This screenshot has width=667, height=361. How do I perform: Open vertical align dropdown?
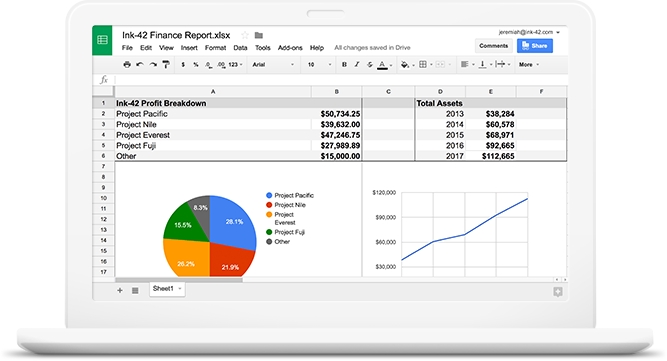pos(485,65)
